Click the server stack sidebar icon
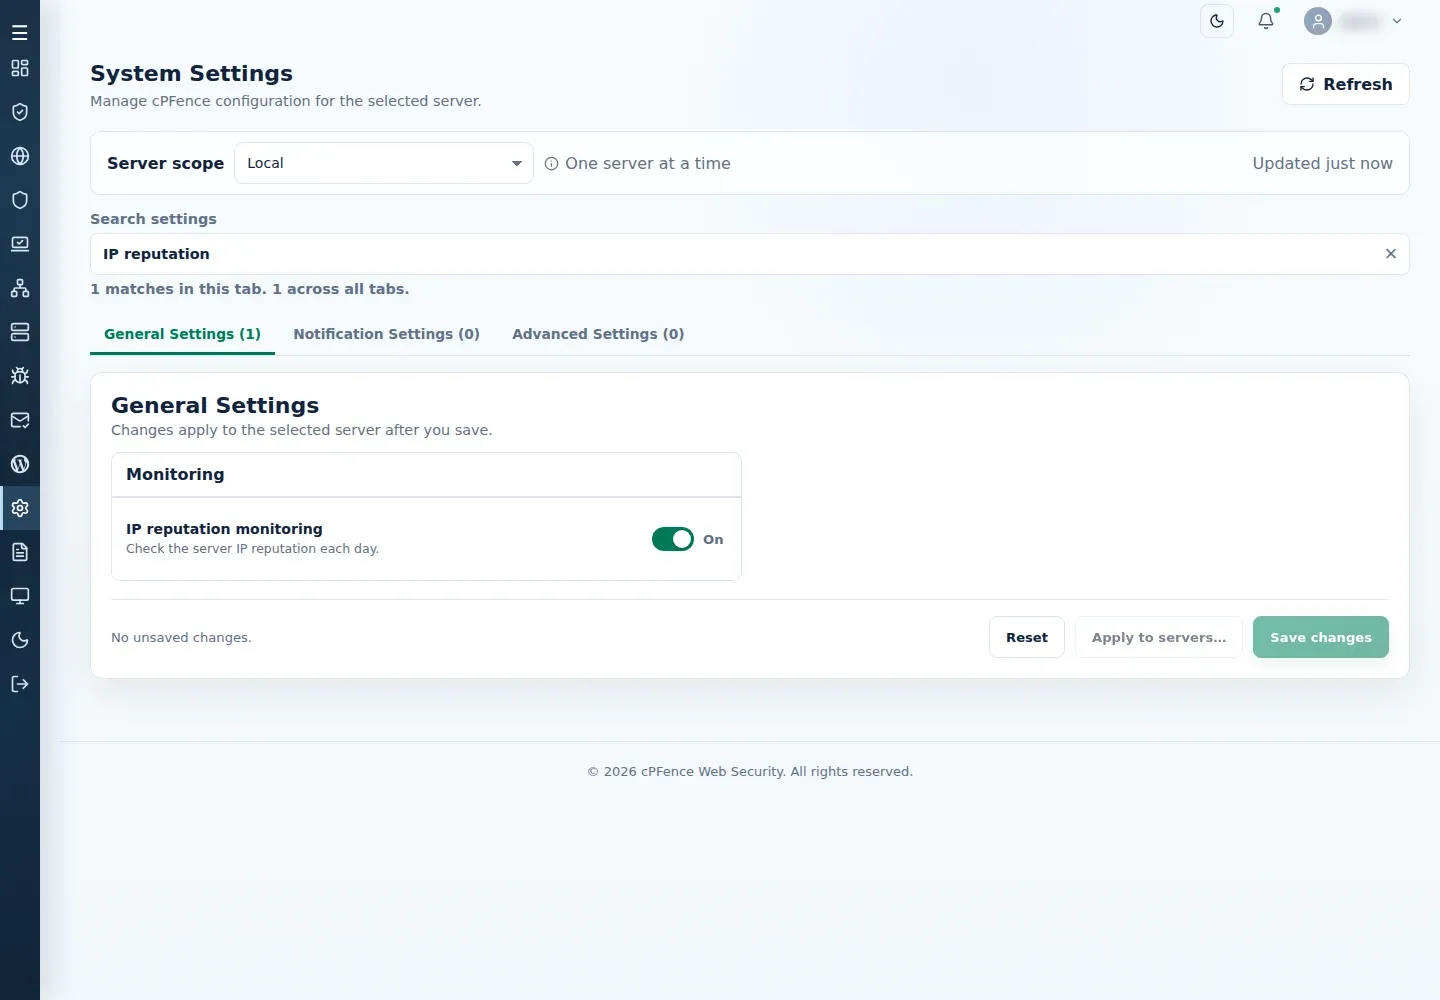This screenshot has width=1440, height=1000. pyautogui.click(x=20, y=332)
